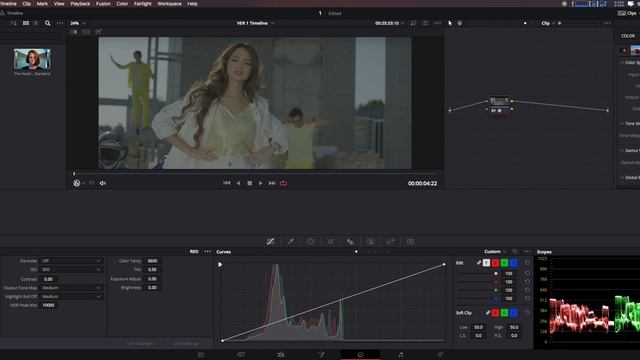Viewport: 640px width, 360px height.
Task: Stop playback in the viewer
Action: coord(249,183)
